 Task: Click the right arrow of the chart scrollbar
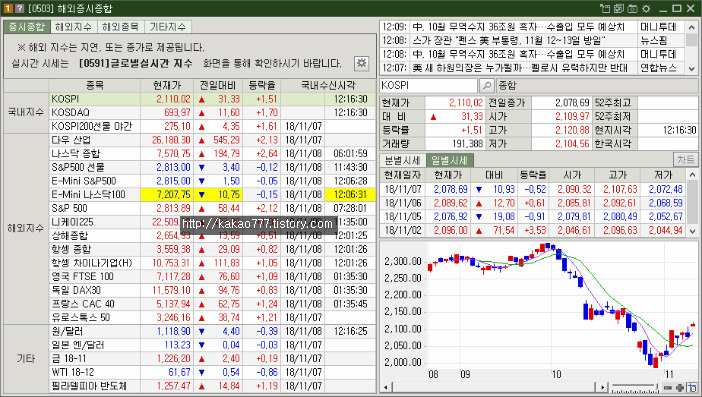click(603, 388)
